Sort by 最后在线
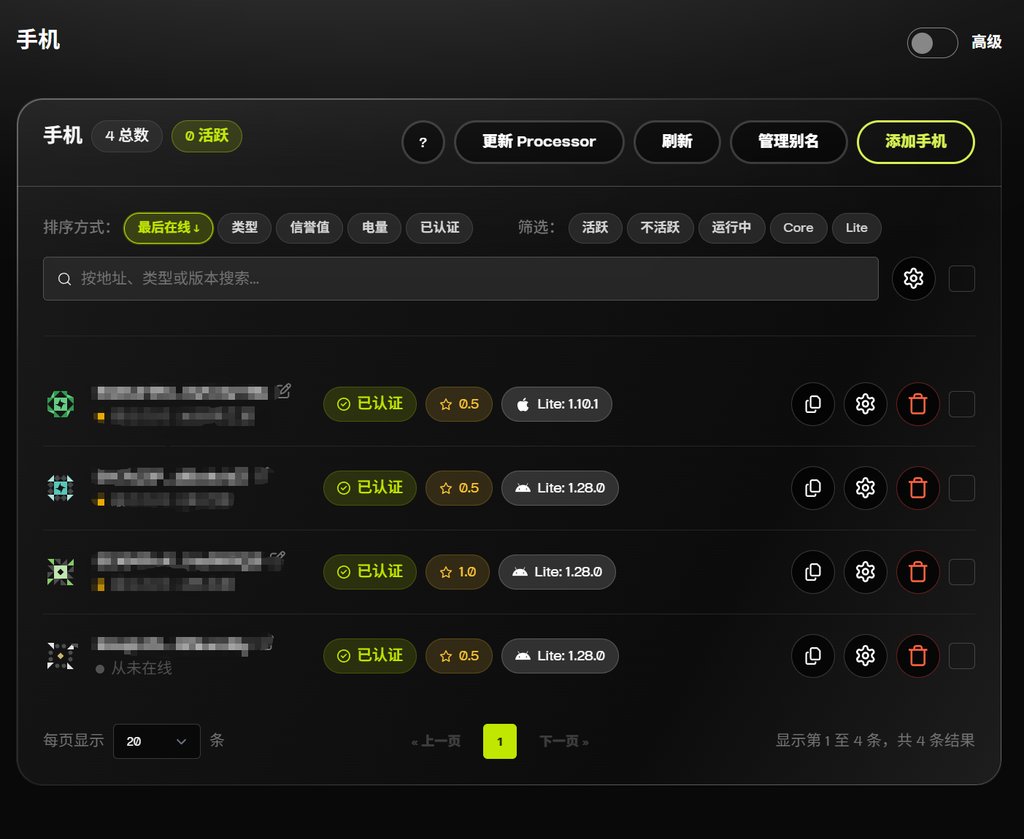Image resolution: width=1024 pixels, height=839 pixels. tap(168, 228)
